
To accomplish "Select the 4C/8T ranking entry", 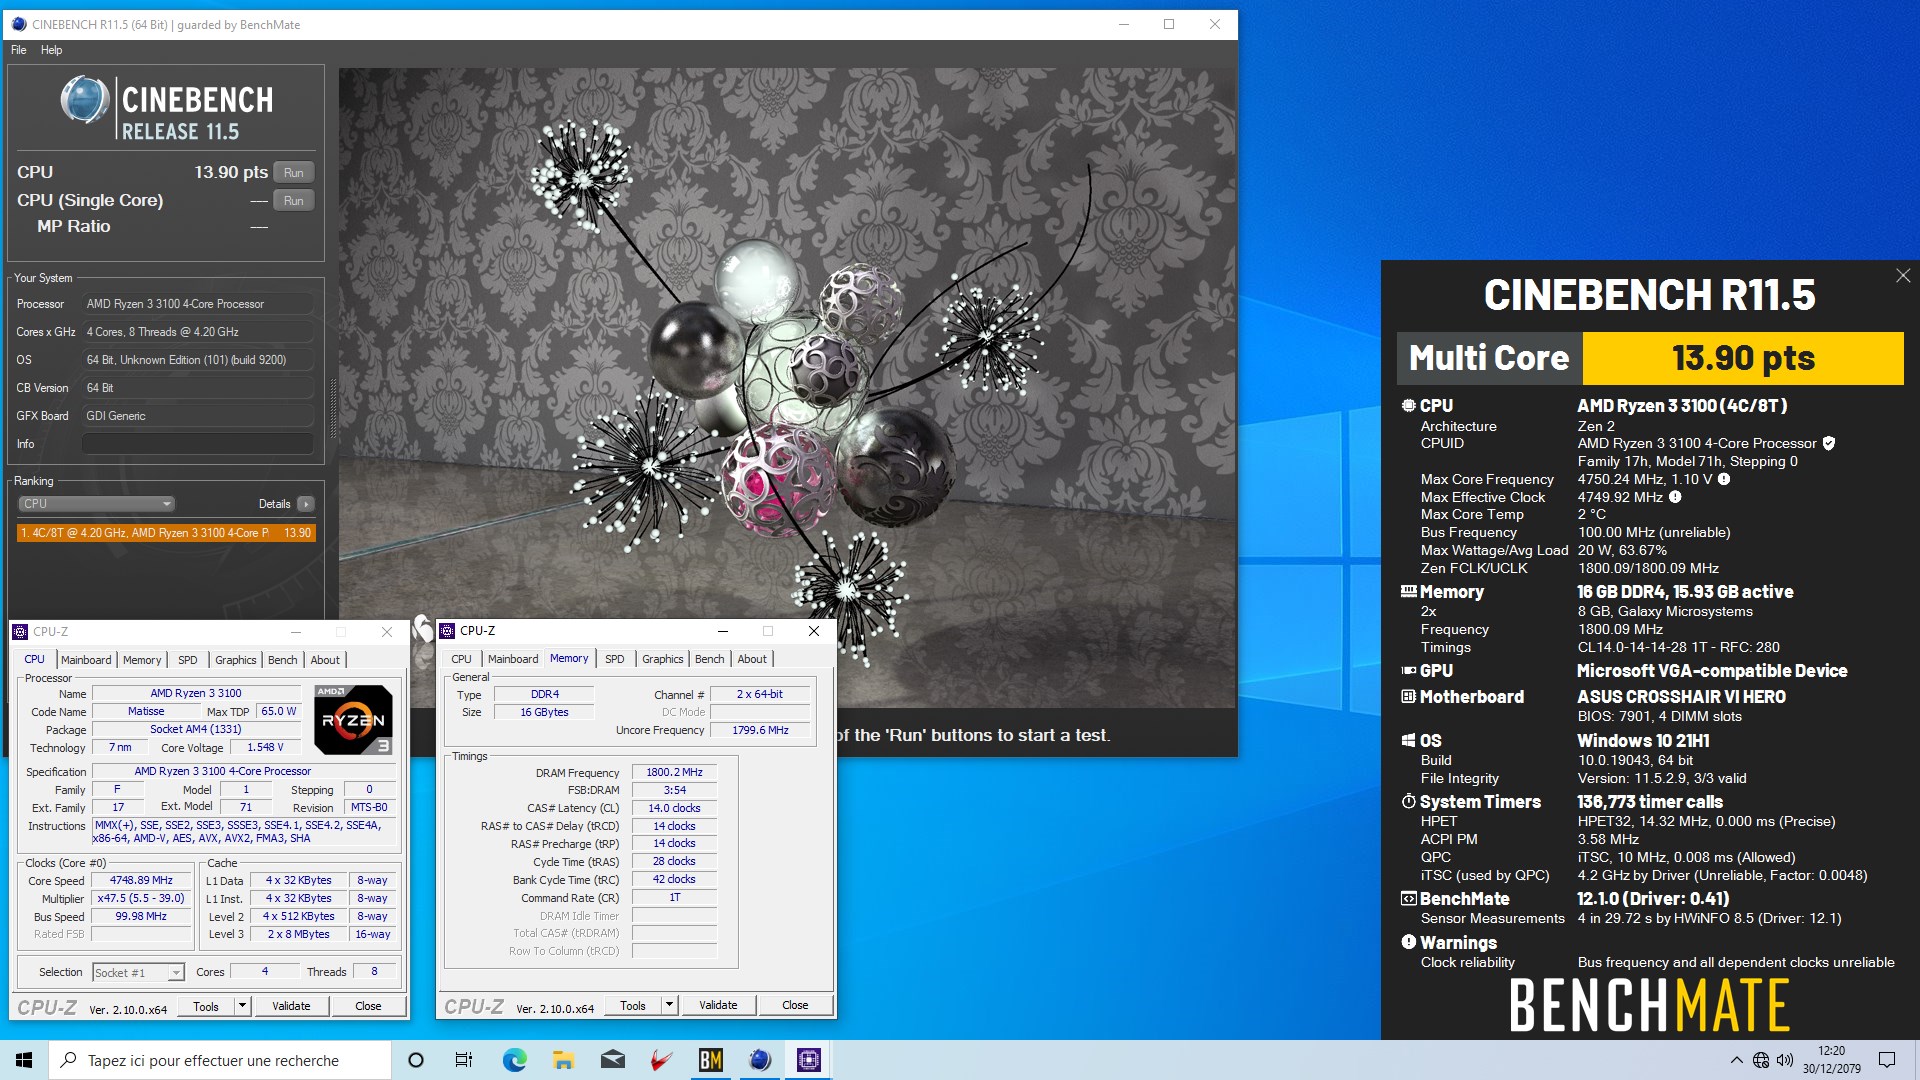I will [x=167, y=533].
